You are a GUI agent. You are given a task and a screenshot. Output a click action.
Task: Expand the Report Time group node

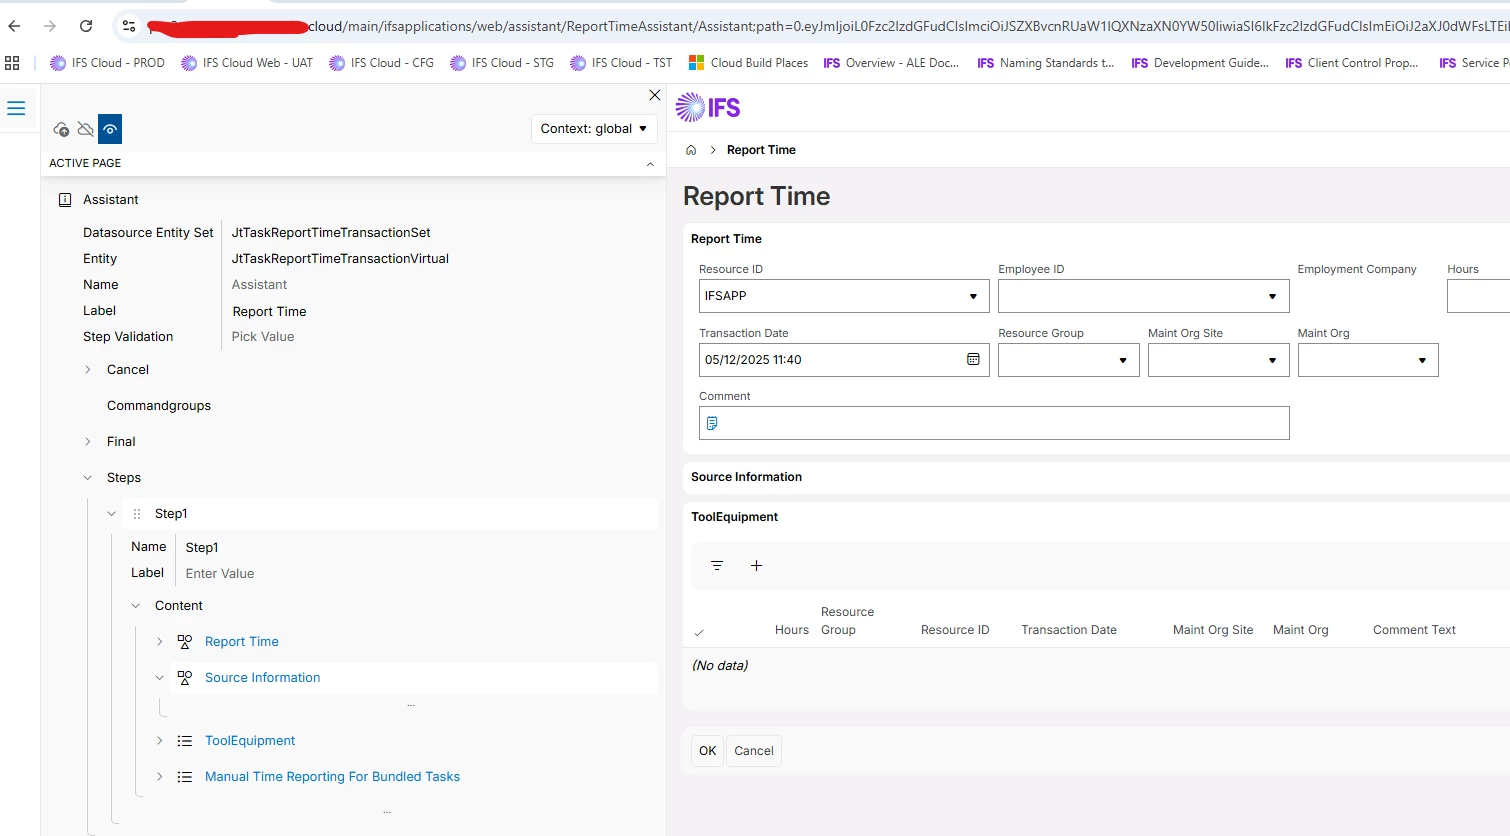pos(159,642)
